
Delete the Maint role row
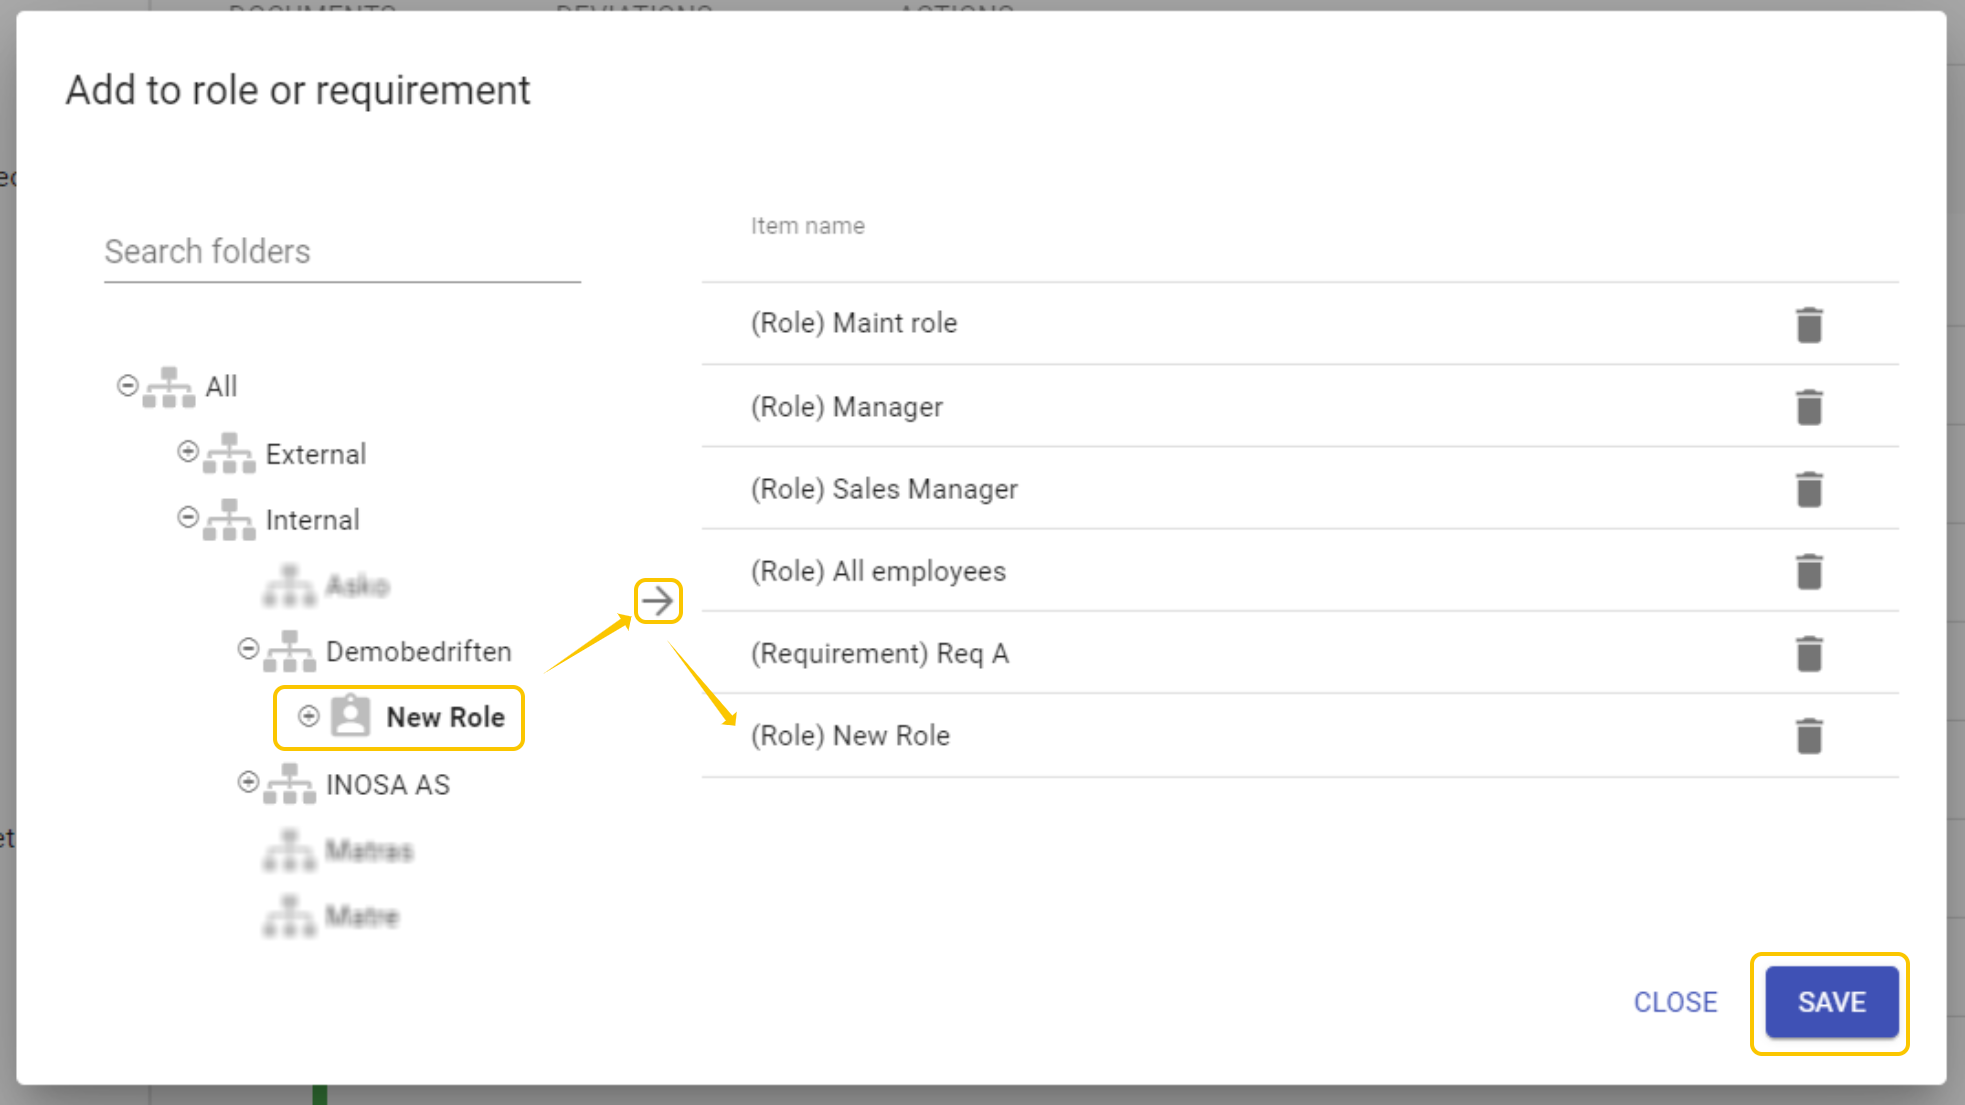[x=1809, y=325]
